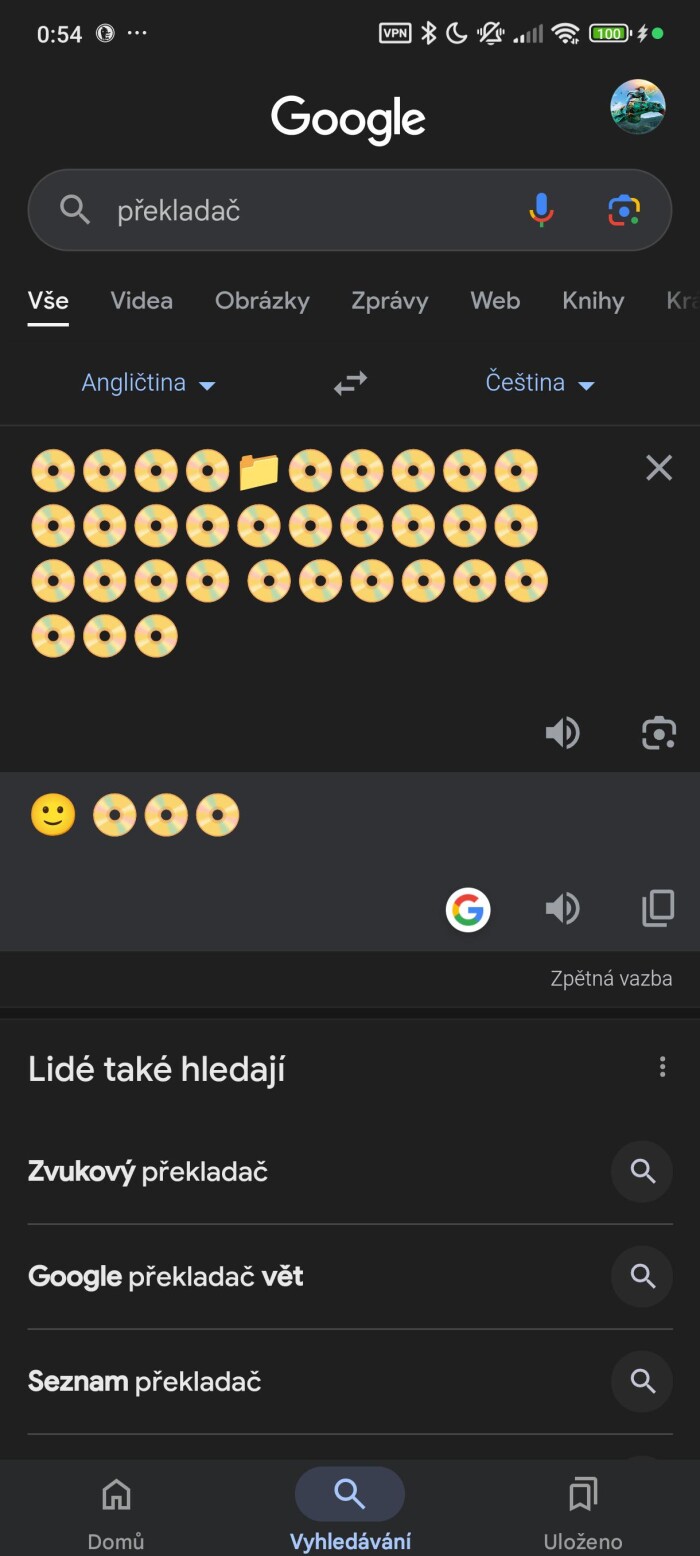Screen dimensions: 700x1556
Task: Open the Zpětná vazba feedback link
Action: coord(611,978)
